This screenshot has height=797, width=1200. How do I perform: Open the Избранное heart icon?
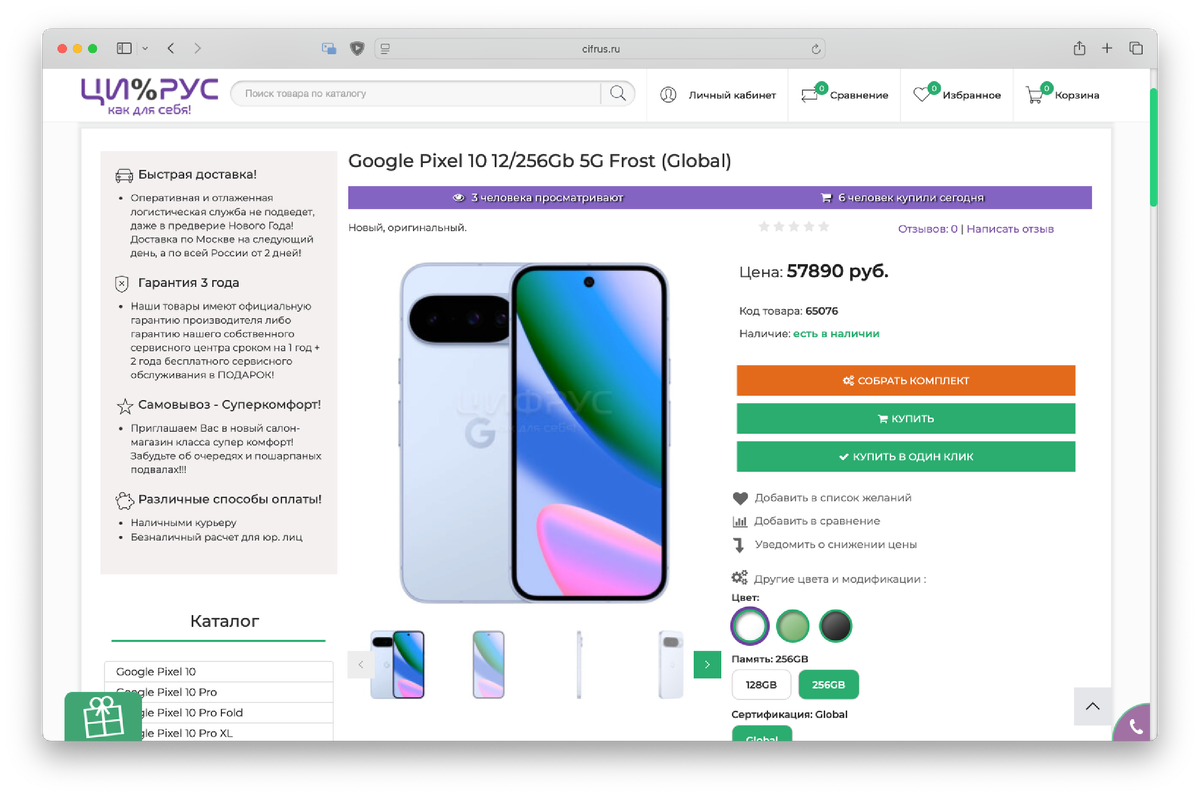[924, 94]
